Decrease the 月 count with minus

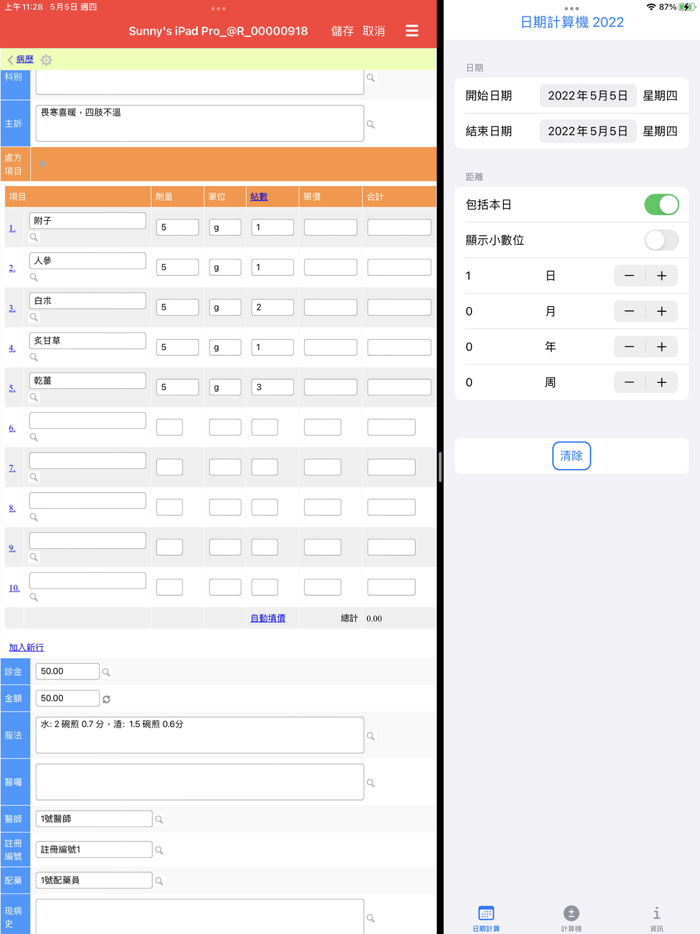629,311
